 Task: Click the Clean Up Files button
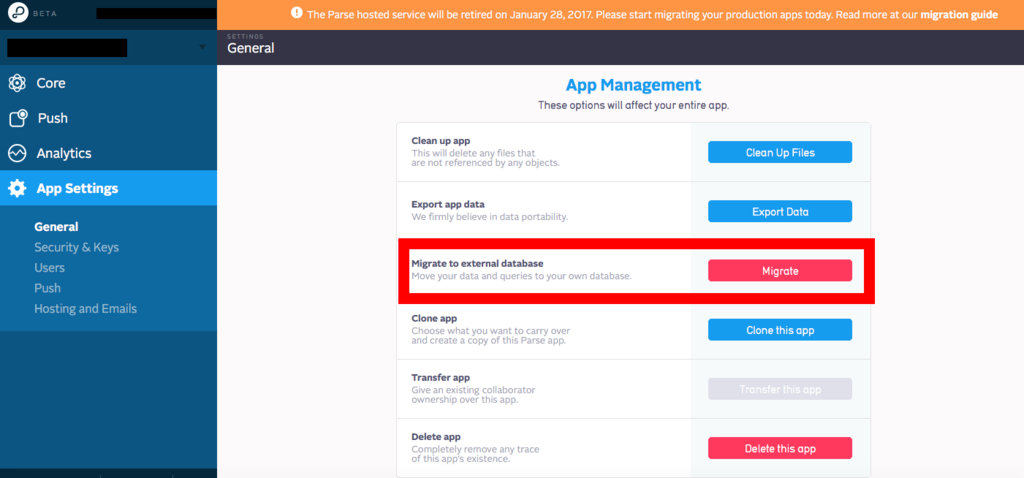point(780,152)
